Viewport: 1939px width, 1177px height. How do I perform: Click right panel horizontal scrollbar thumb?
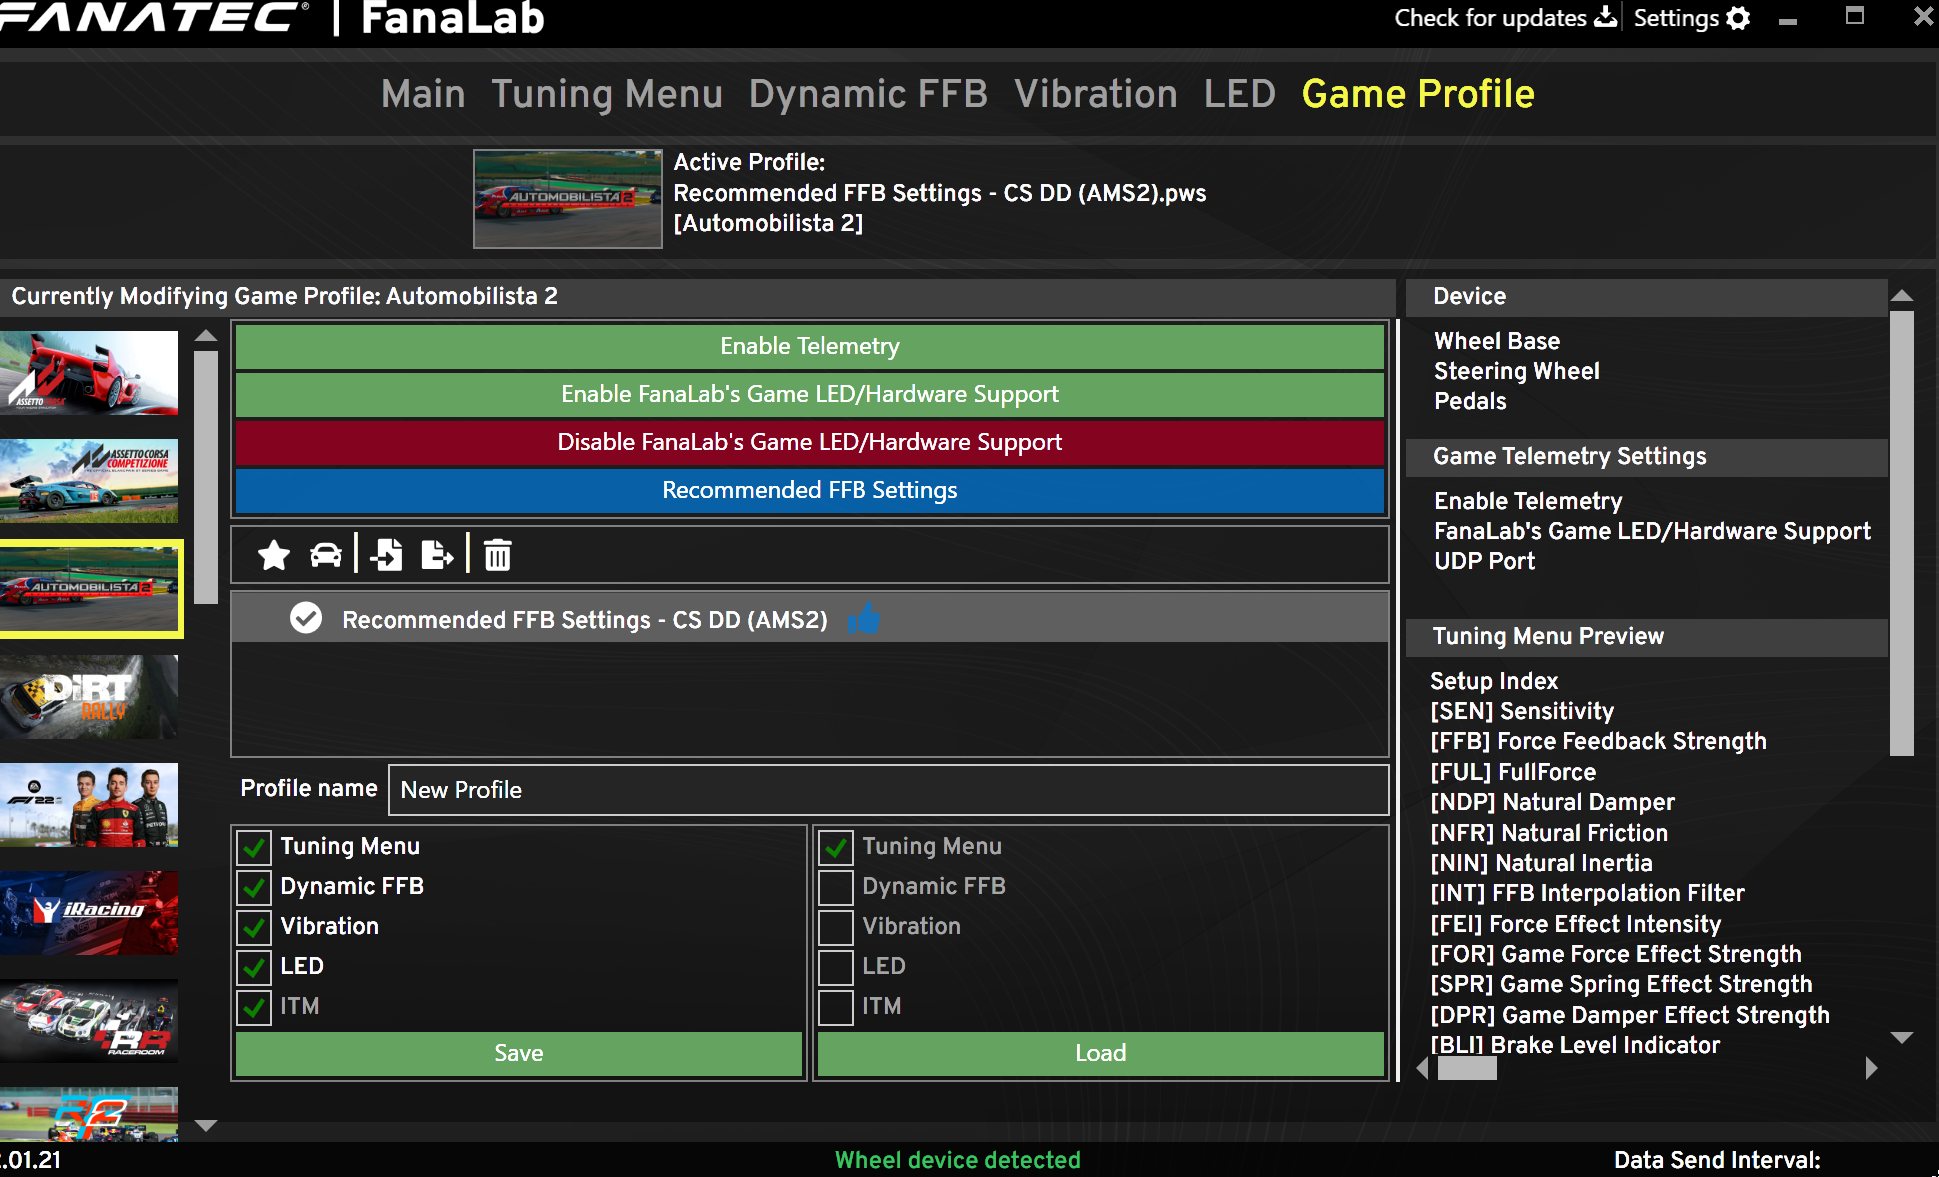point(1467,1068)
